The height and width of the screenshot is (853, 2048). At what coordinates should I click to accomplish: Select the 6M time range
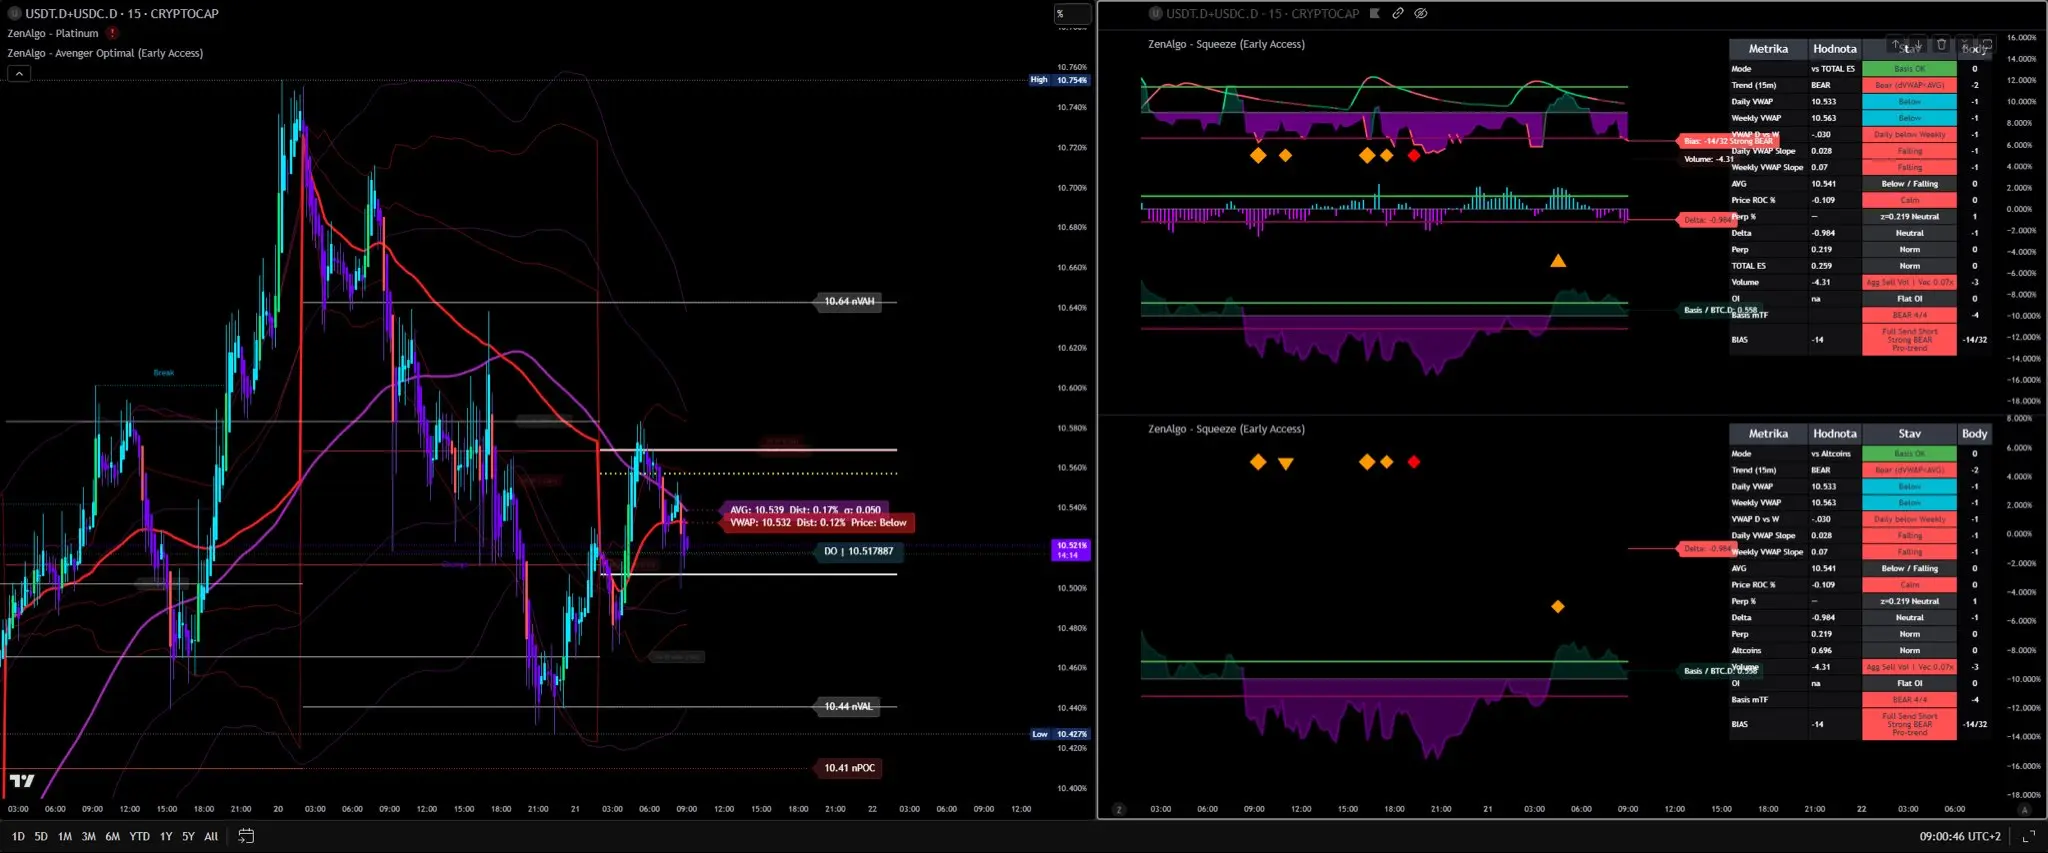click(113, 836)
